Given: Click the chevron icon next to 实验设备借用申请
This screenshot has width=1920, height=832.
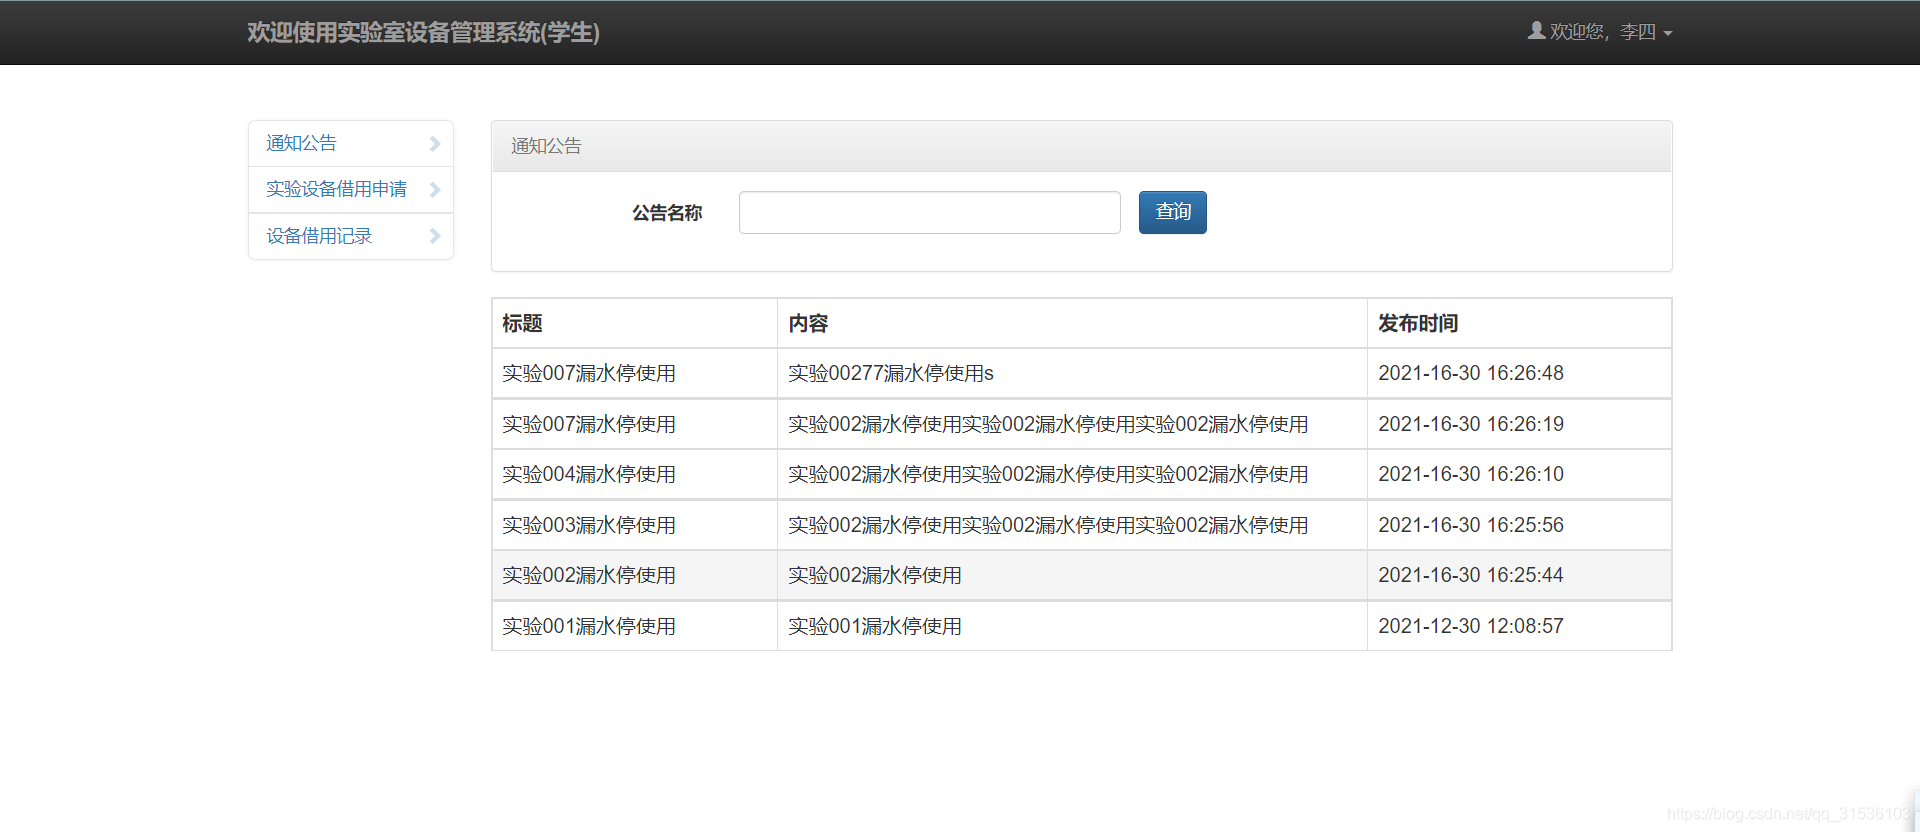Looking at the screenshot, I should click(x=435, y=190).
